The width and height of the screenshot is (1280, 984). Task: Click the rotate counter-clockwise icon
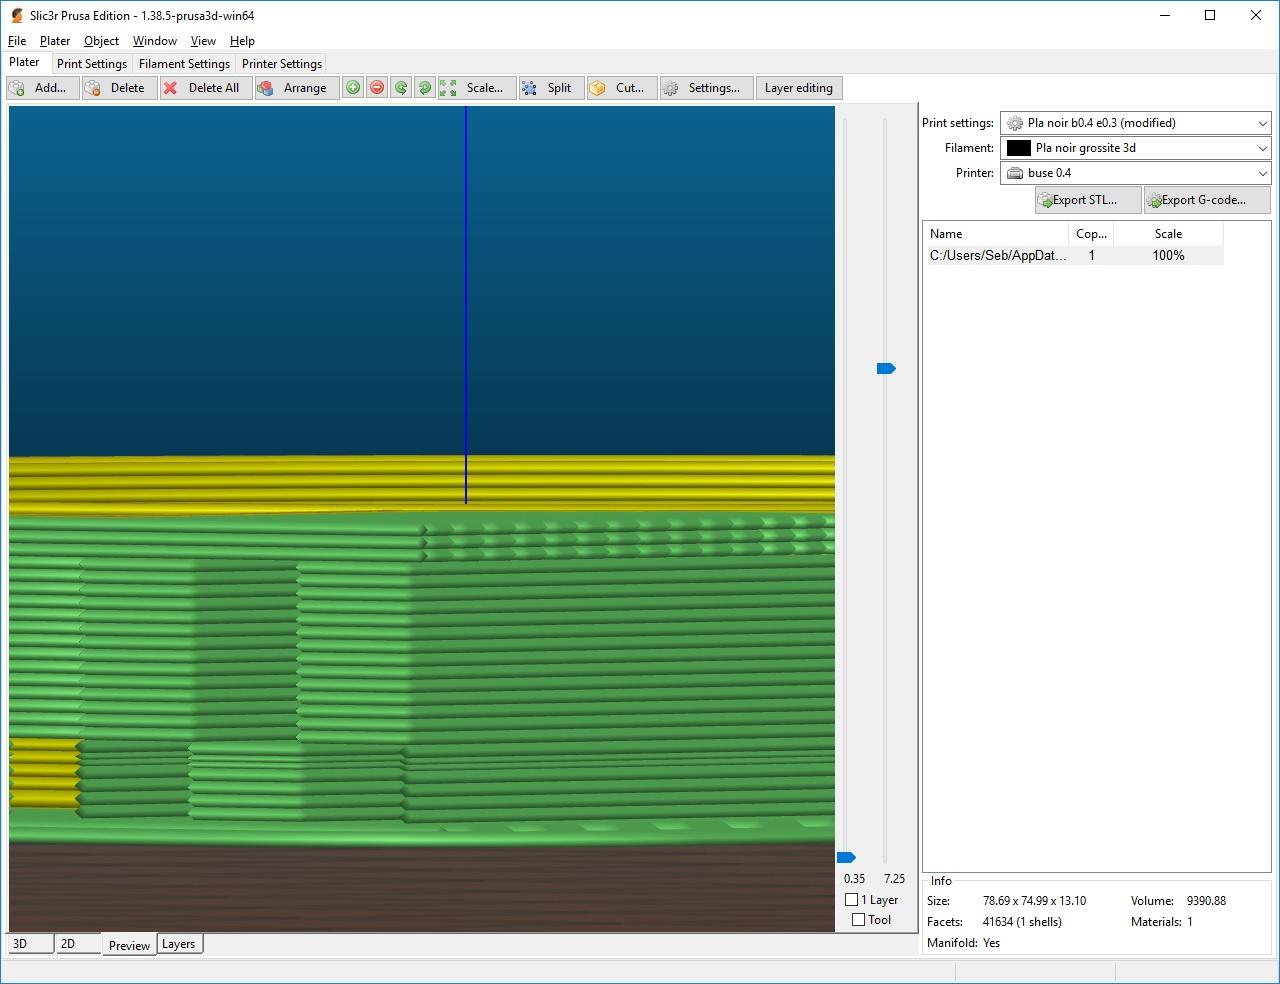tap(401, 88)
